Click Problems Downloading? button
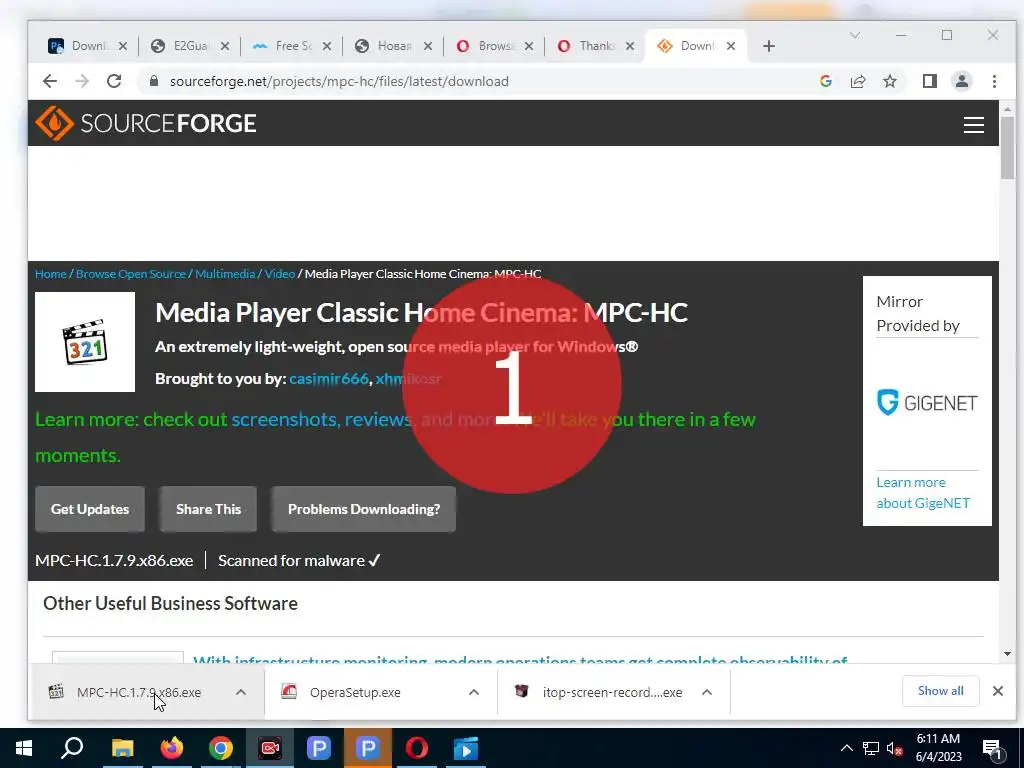 pos(364,509)
